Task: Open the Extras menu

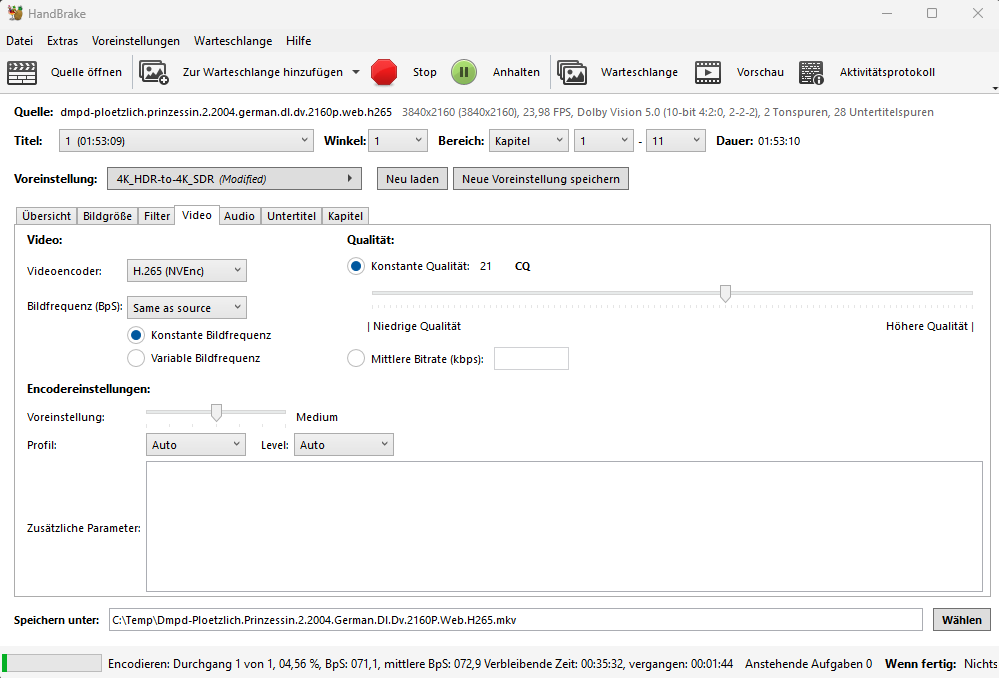Action: click(x=62, y=41)
